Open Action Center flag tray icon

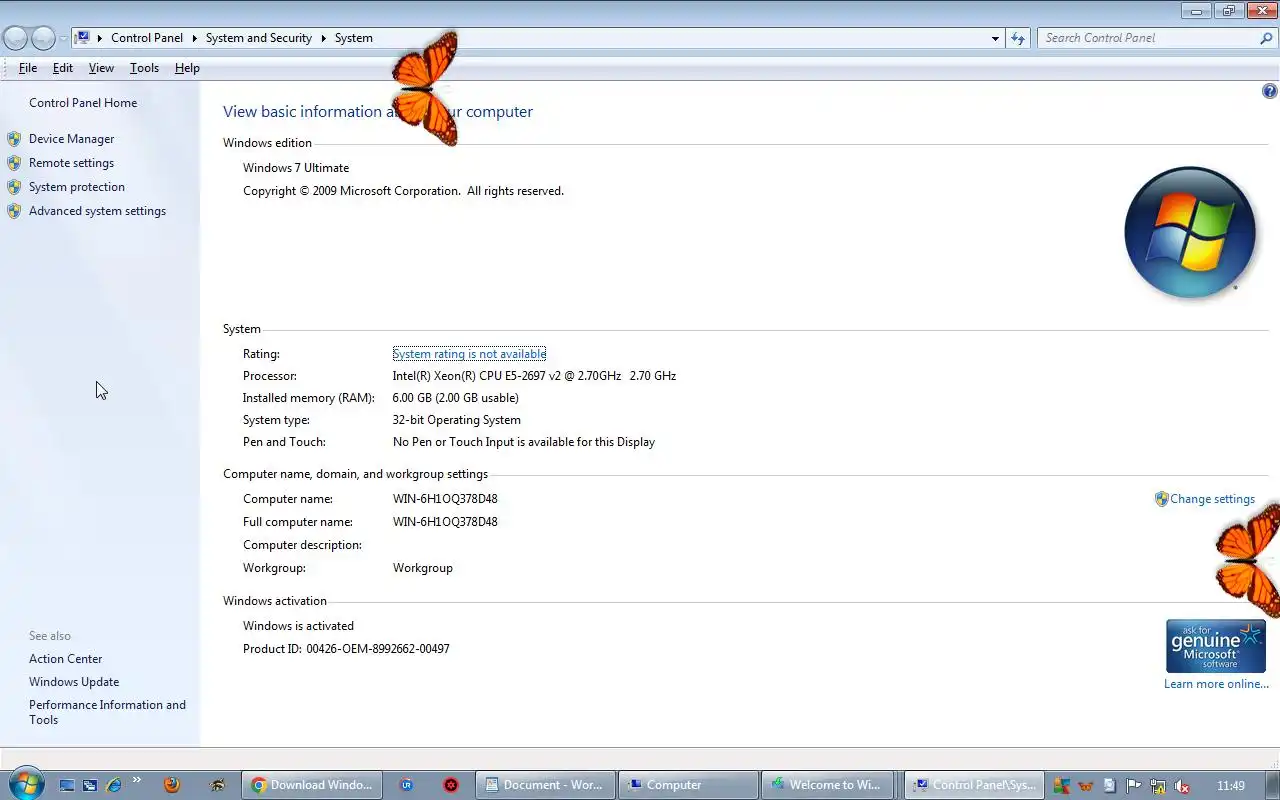click(x=1133, y=786)
